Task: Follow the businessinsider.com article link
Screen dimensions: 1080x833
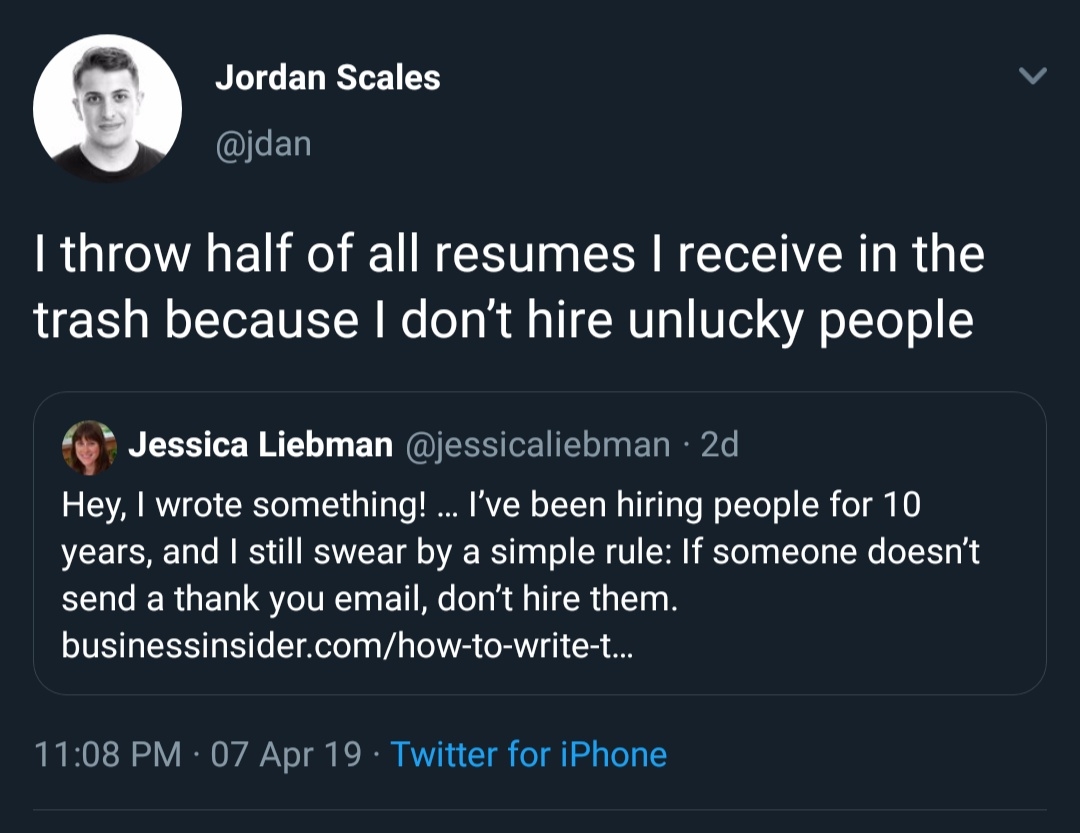Action: pyautogui.click(x=346, y=647)
